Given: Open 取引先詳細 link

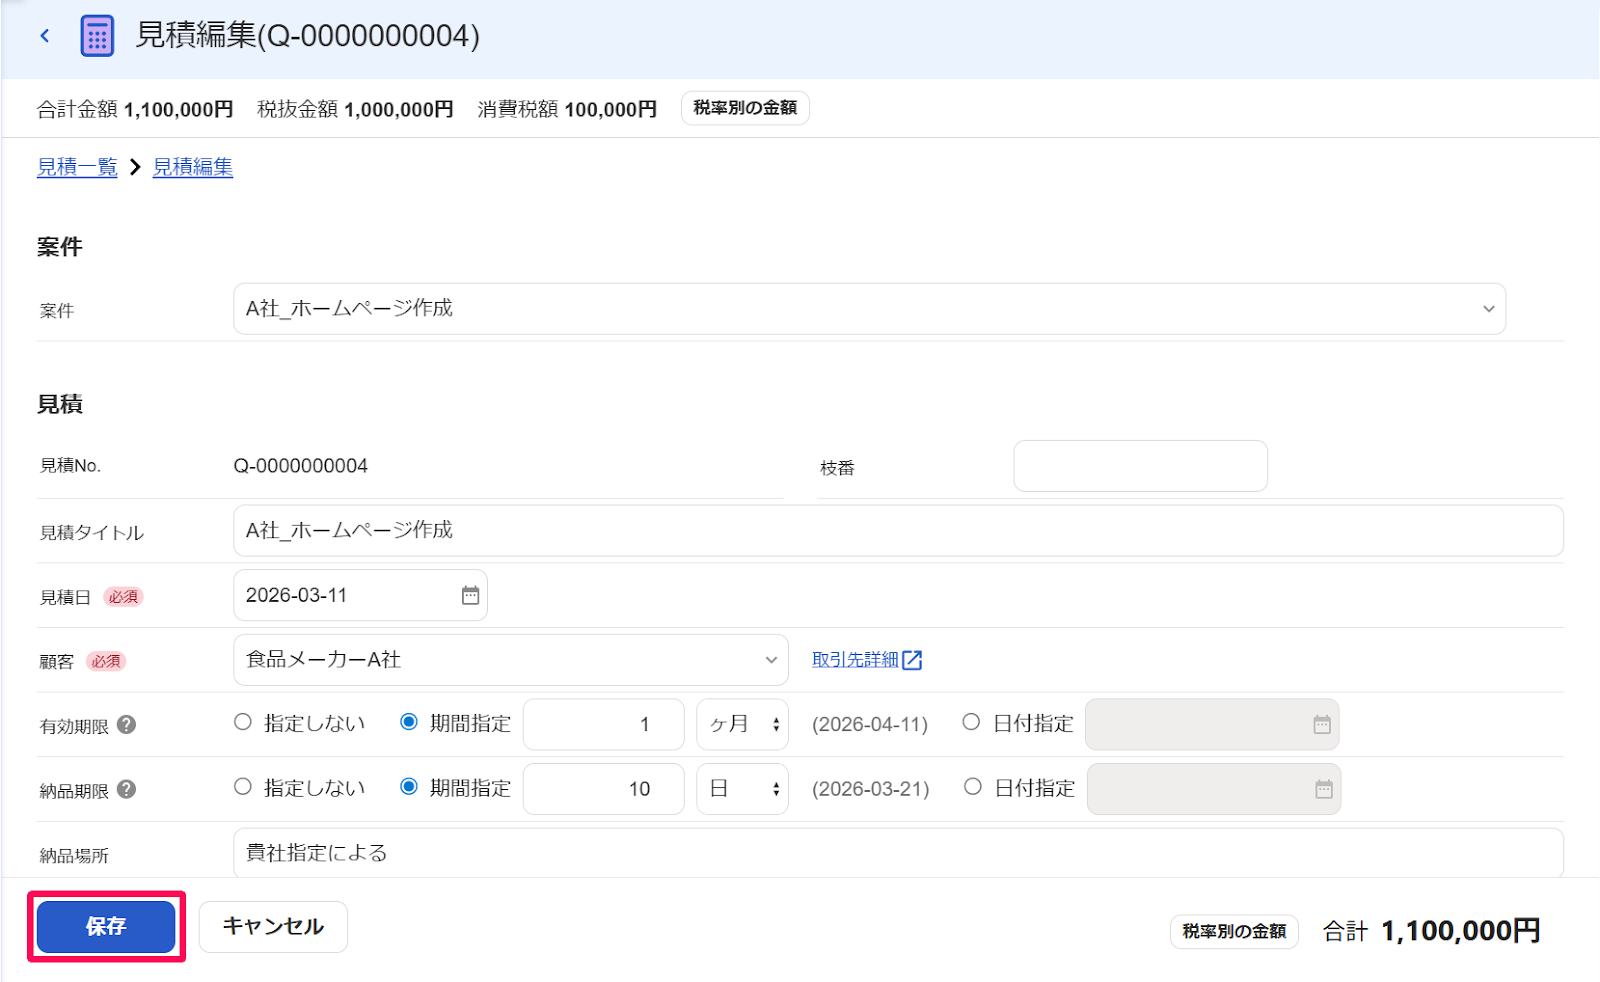Looking at the screenshot, I should click(x=855, y=660).
